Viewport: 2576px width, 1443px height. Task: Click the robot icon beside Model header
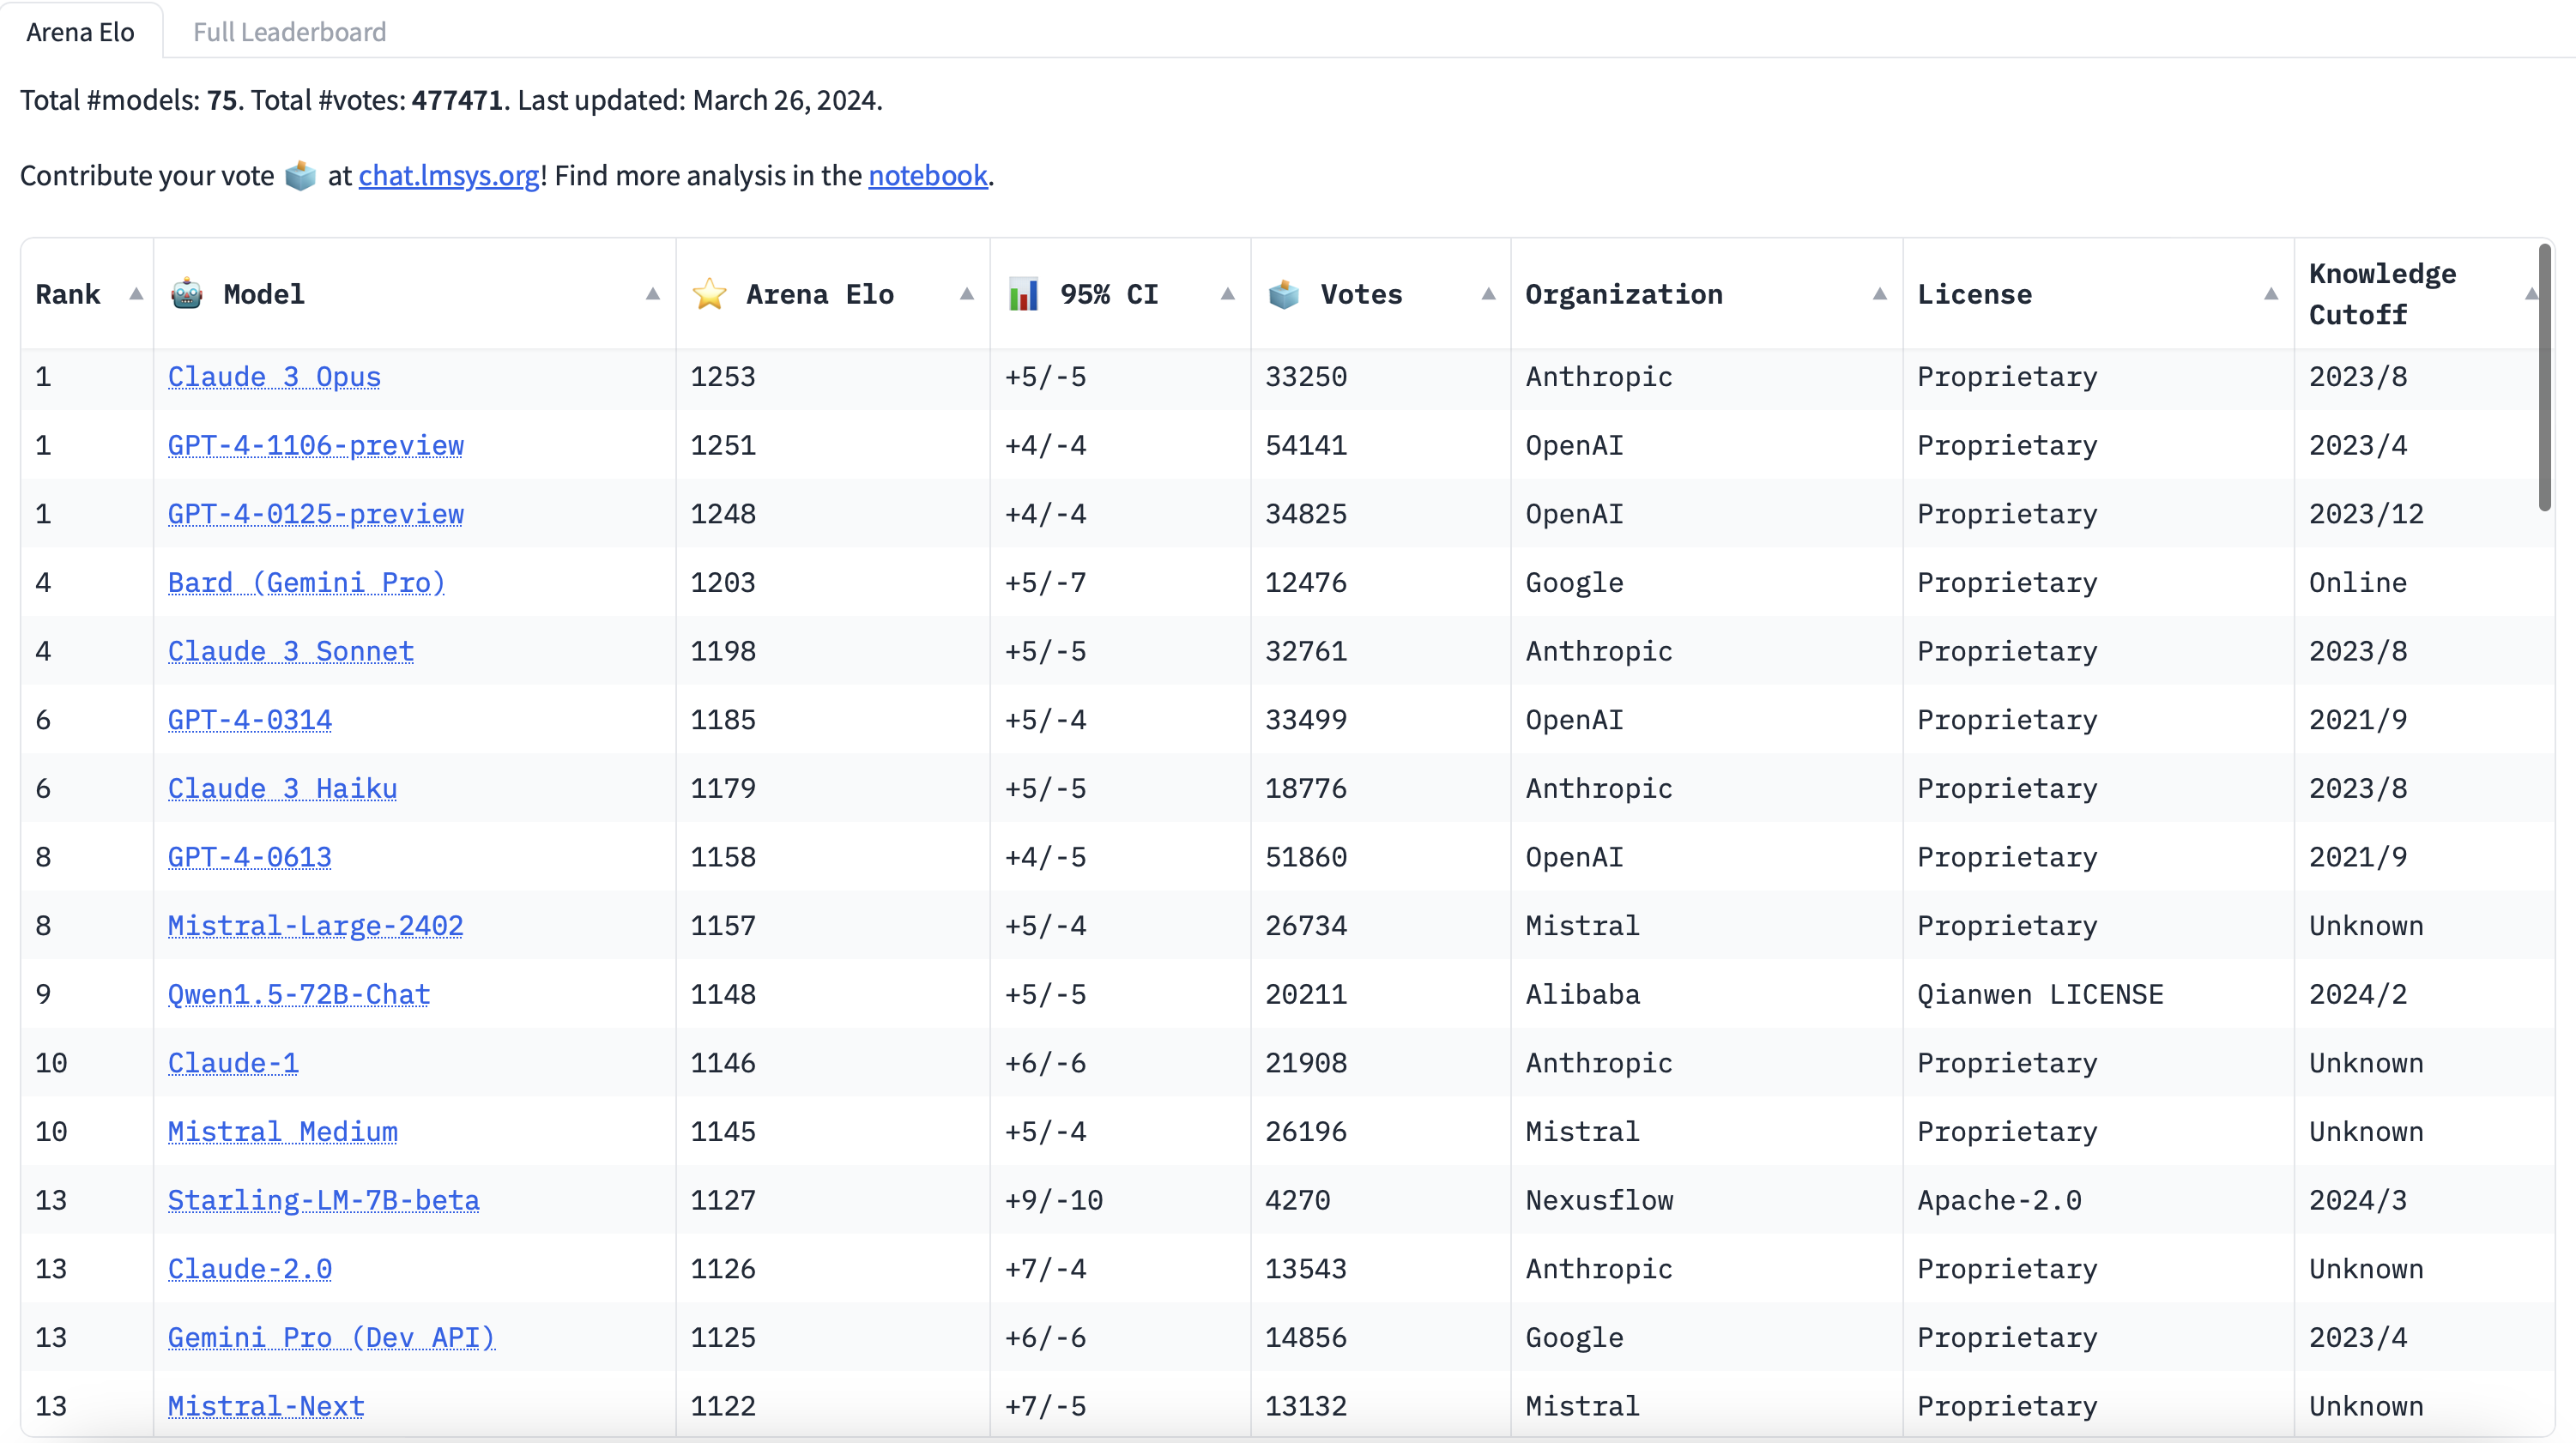pyautogui.click(x=187, y=294)
